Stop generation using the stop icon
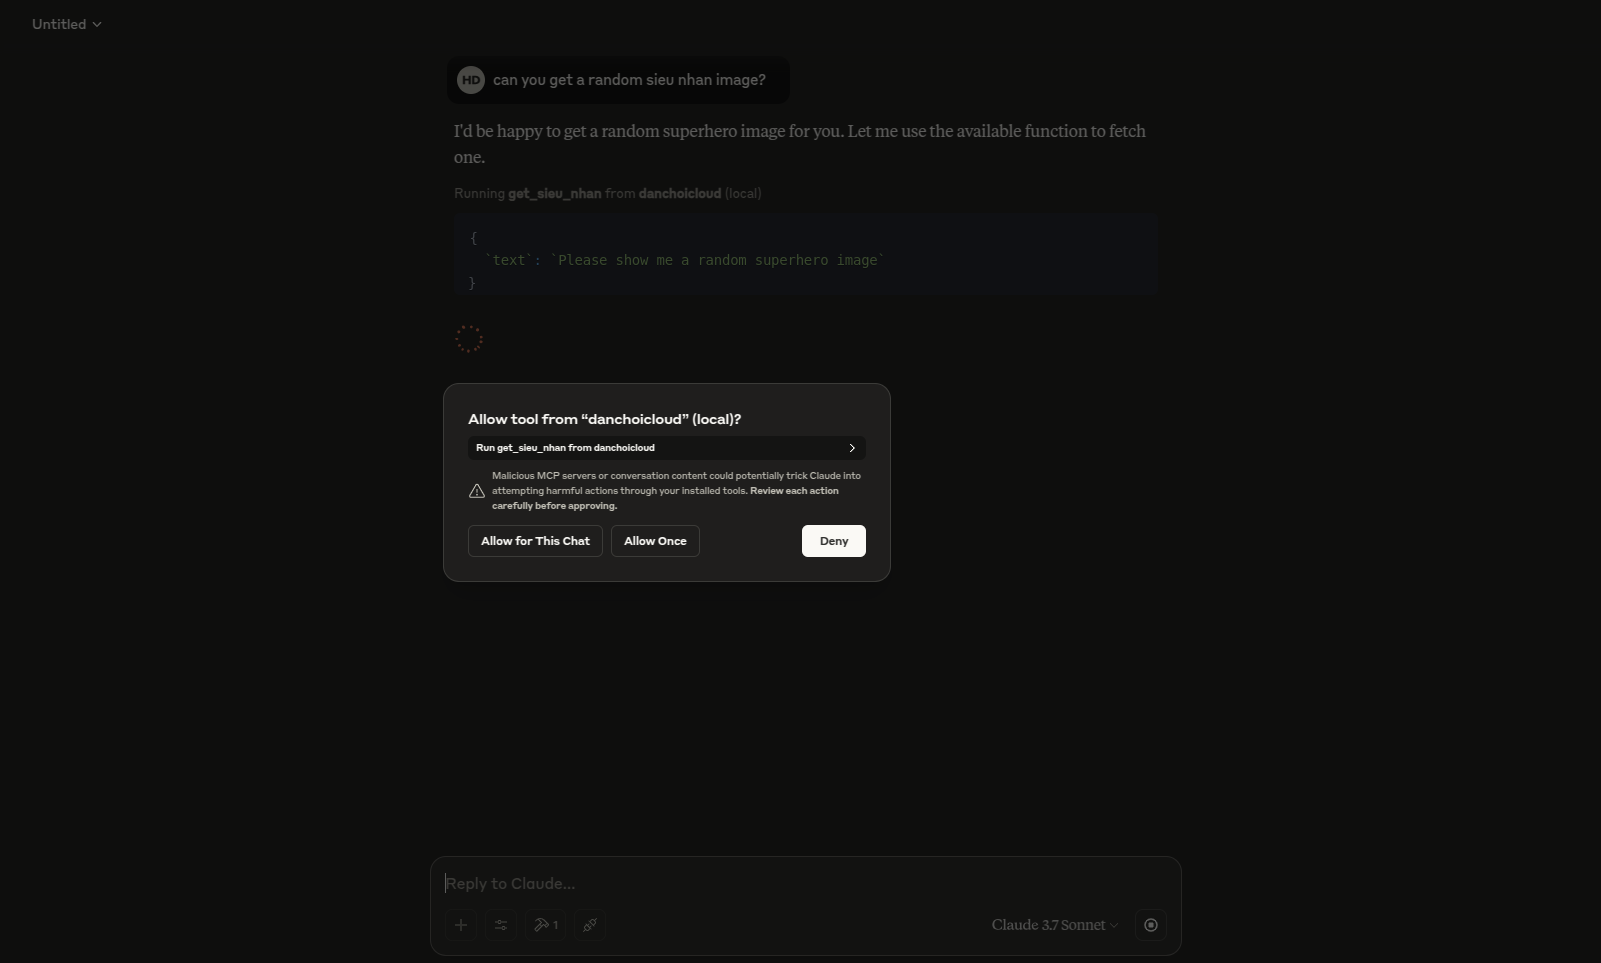Image resolution: width=1601 pixels, height=963 pixels. tap(1150, 925)
